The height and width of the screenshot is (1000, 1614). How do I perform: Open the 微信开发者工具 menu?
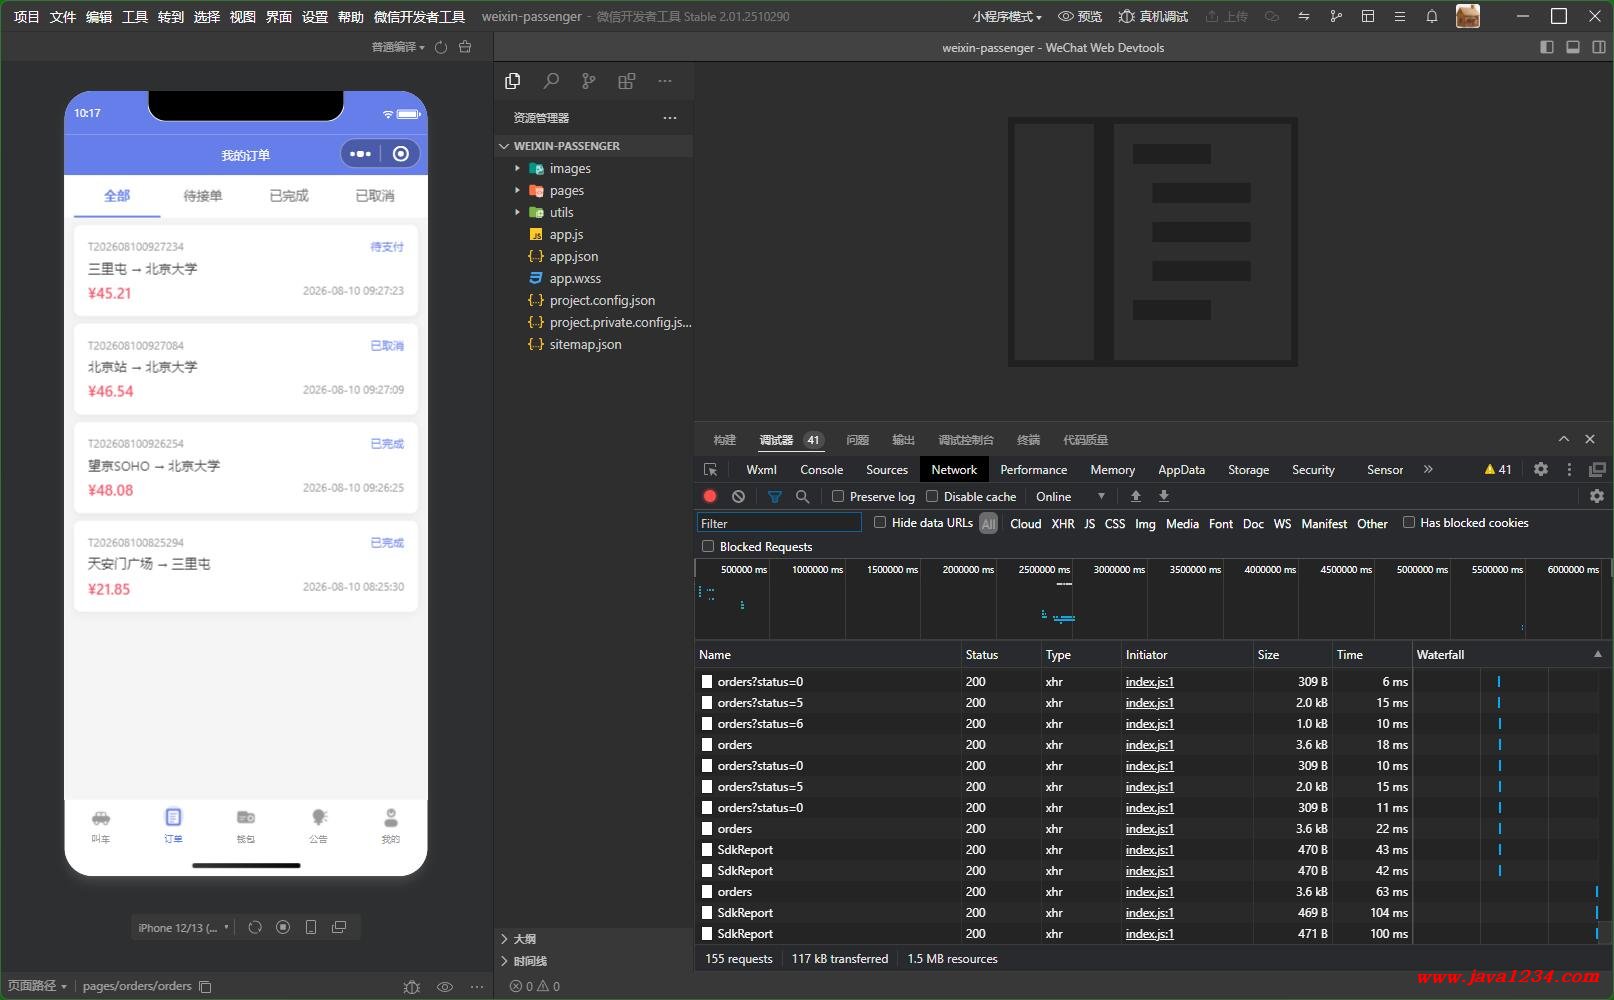tap(419, 16)
